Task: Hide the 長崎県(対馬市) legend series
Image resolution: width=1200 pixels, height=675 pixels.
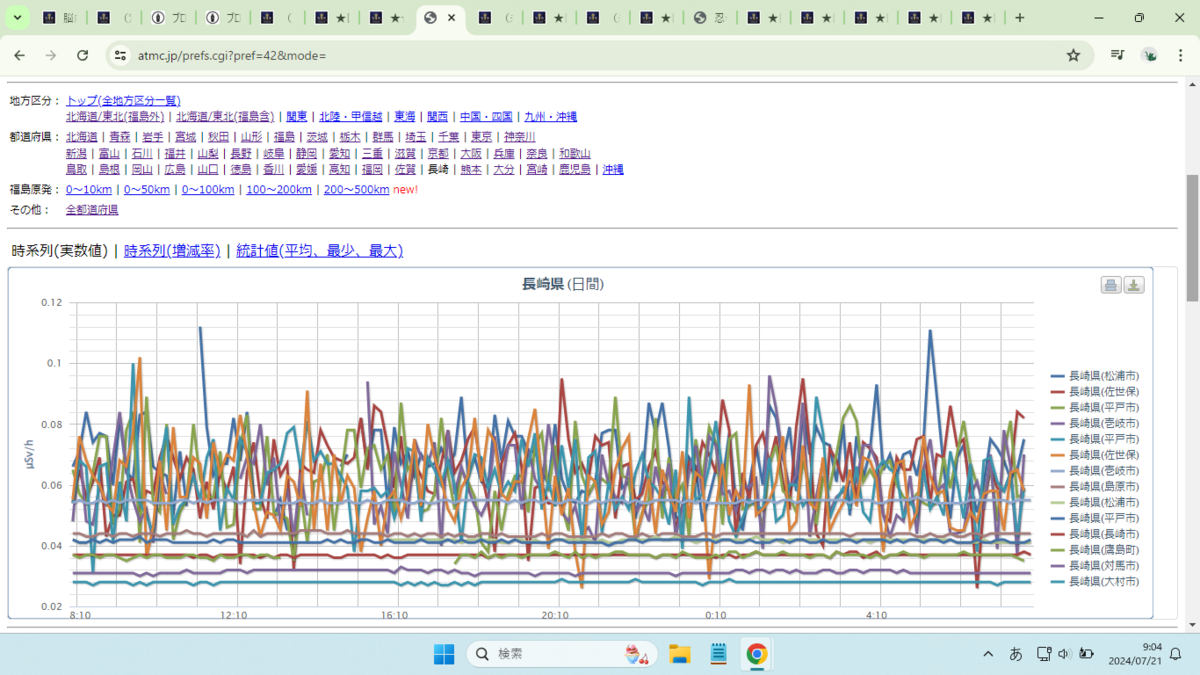Action: coord(1095,565)
